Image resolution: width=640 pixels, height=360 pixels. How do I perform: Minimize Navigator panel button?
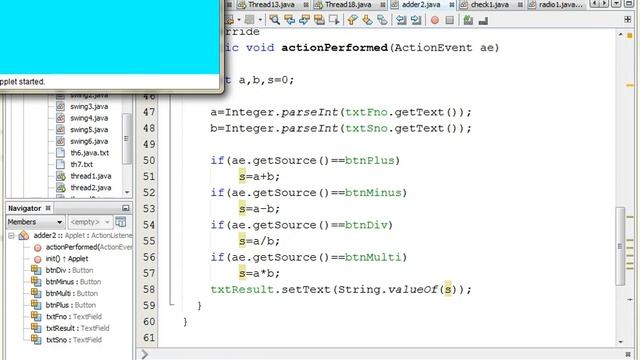click(125, 208)
